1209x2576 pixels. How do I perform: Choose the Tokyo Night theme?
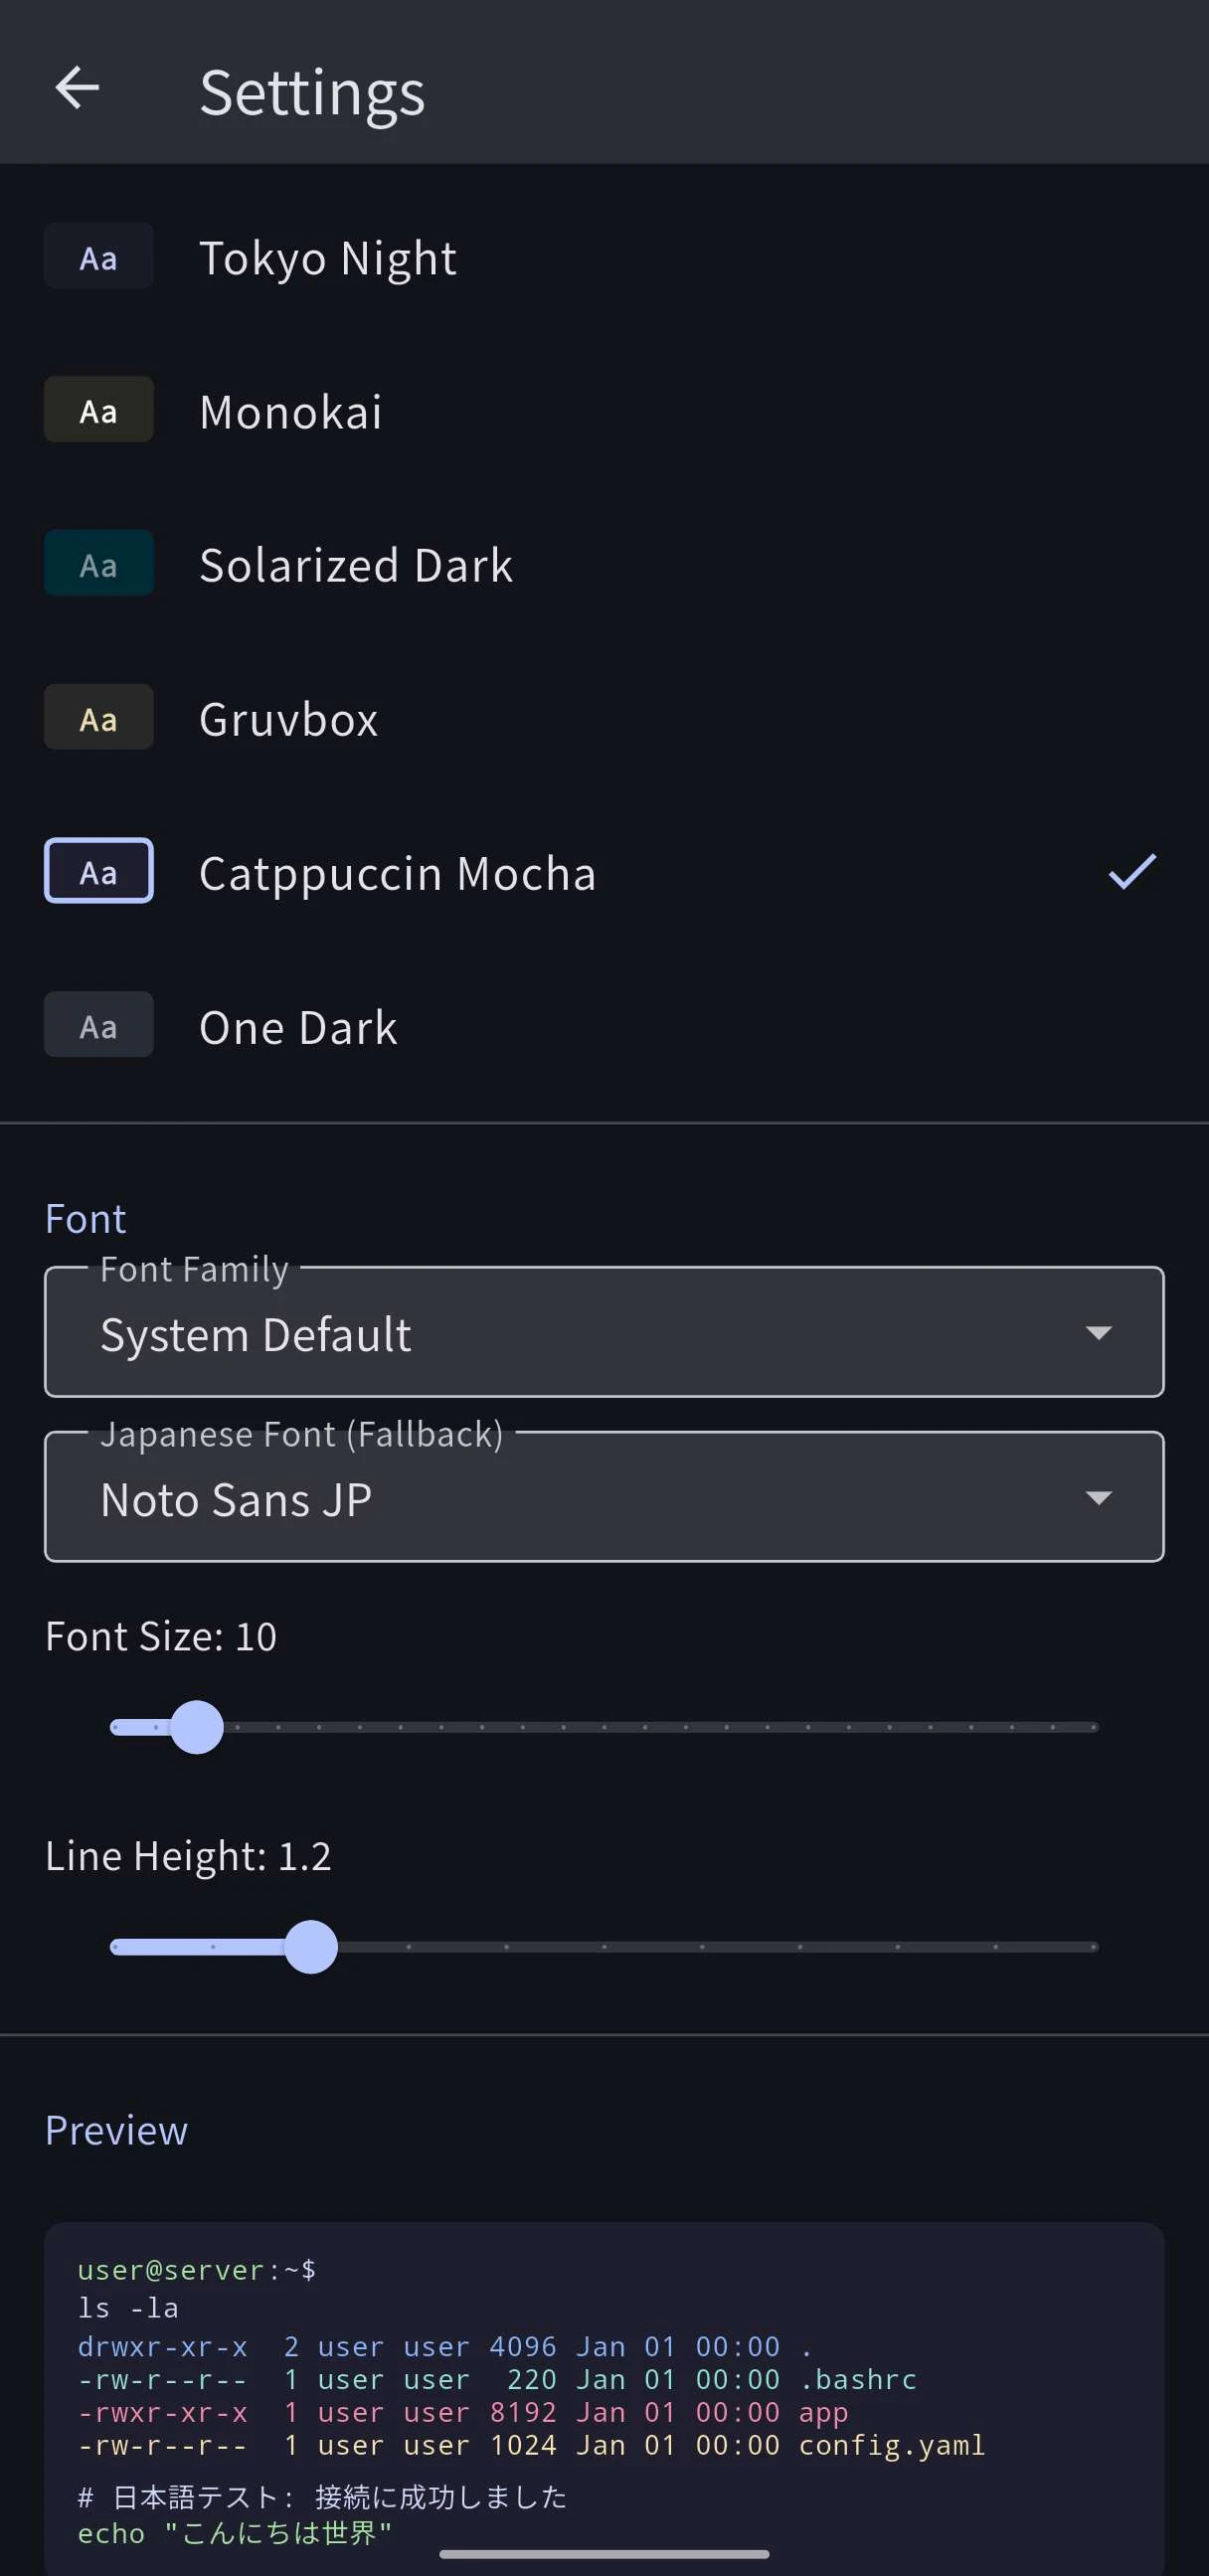(328, 257)
